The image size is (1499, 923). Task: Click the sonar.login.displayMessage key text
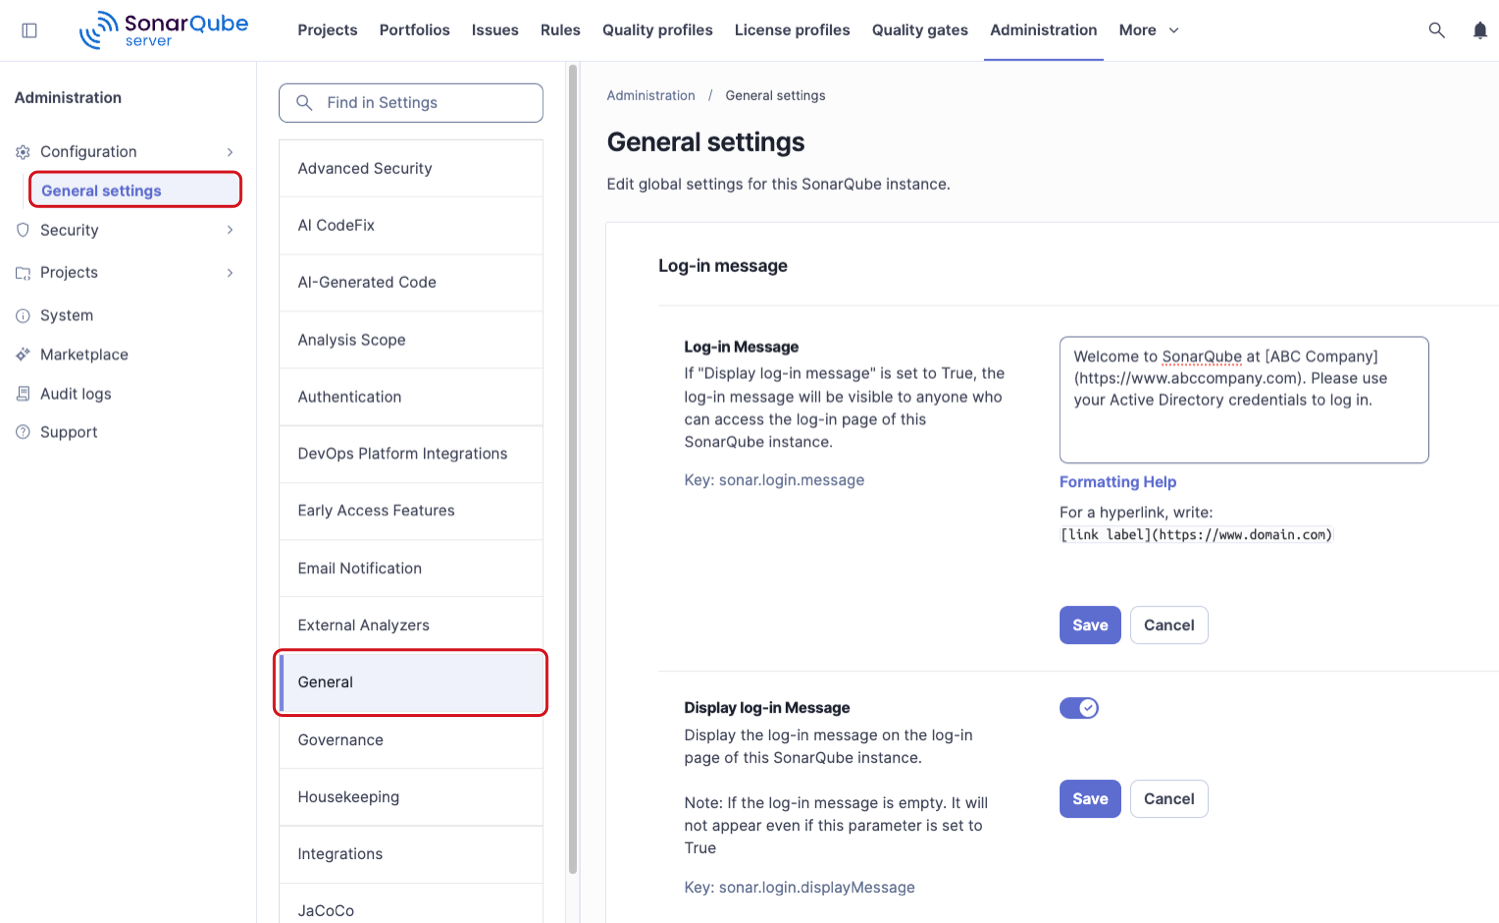(799, 887)
